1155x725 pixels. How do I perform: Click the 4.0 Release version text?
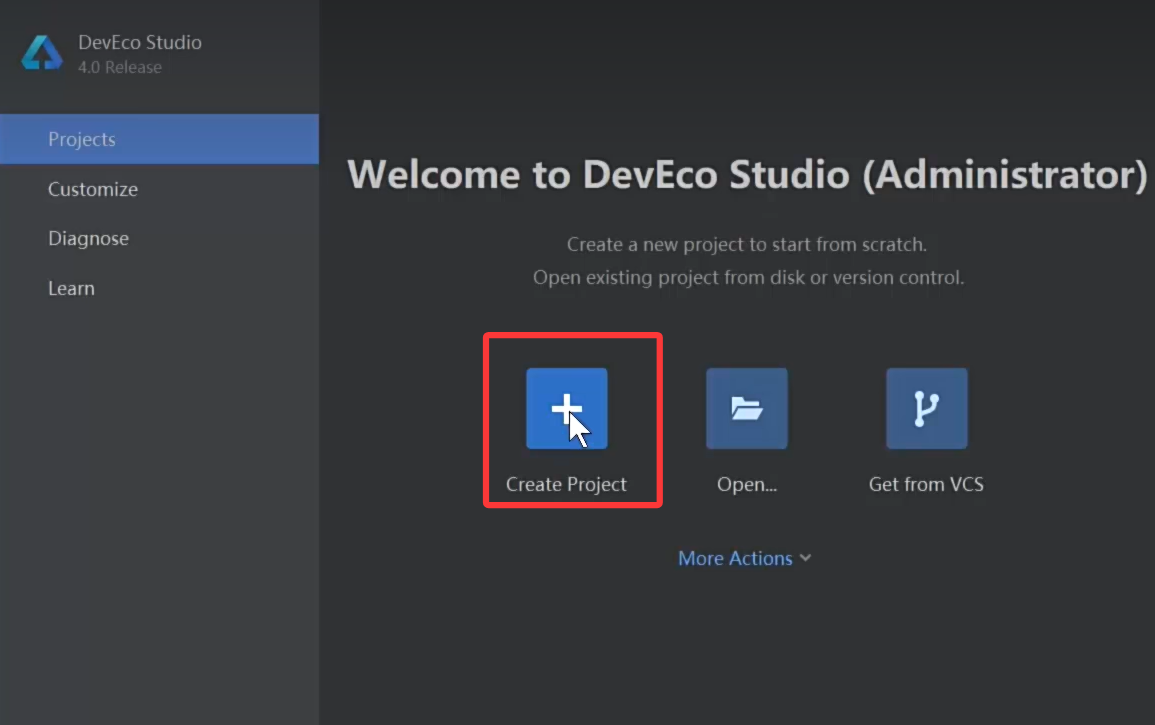tap(120, 67)
